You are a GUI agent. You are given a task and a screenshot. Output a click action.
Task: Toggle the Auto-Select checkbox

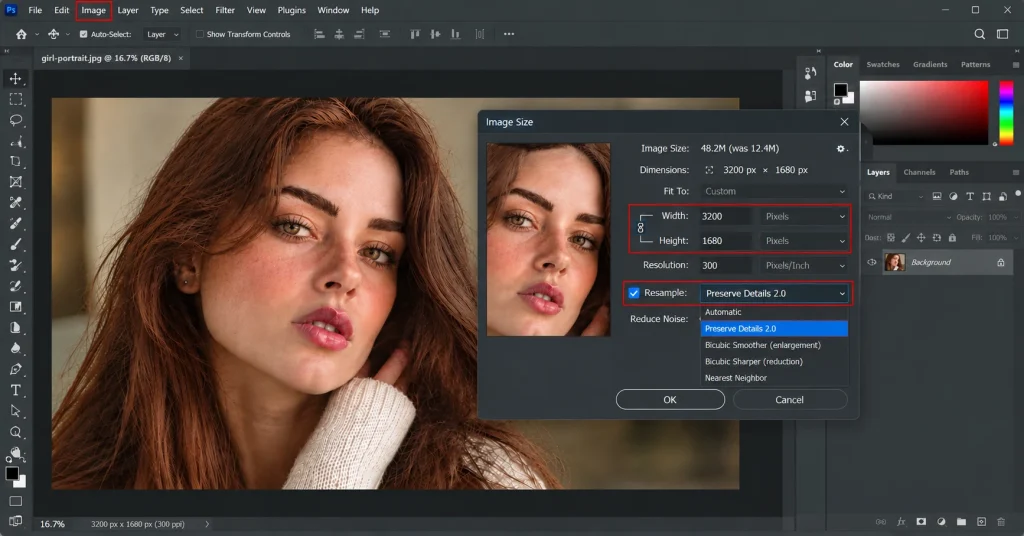84,34
